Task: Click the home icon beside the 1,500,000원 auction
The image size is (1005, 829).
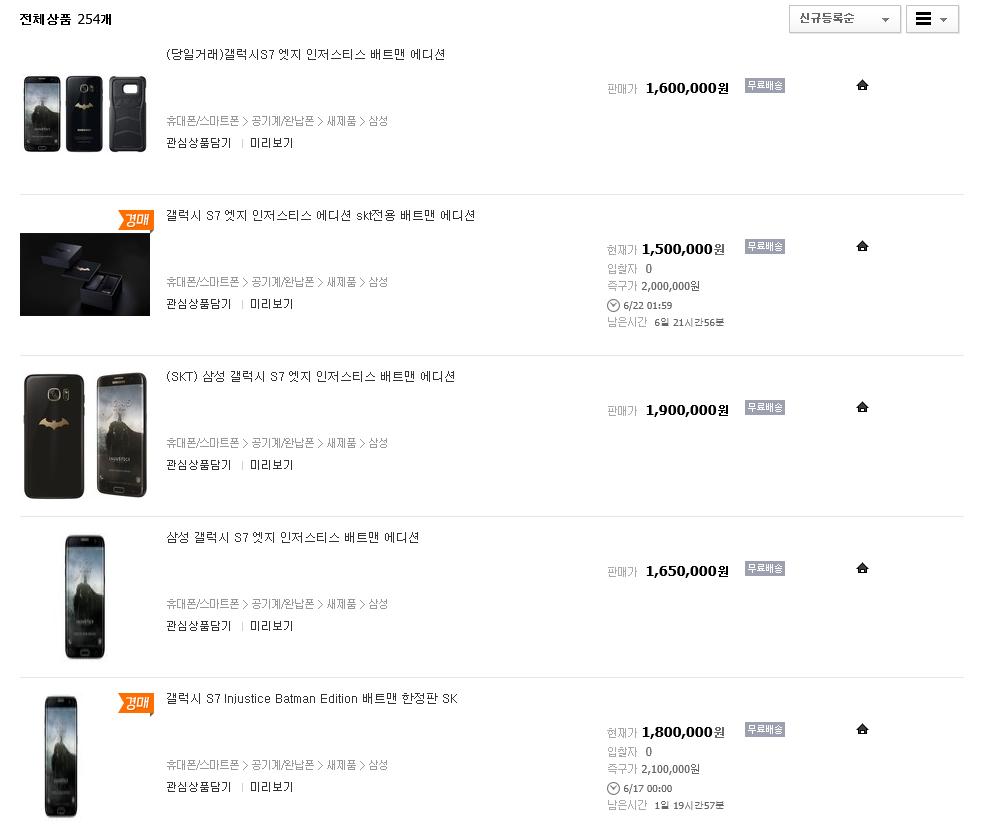Action: [x=862, y=247]
